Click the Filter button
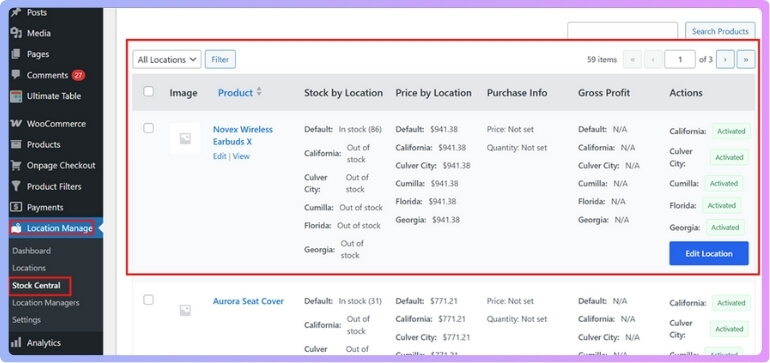This screenshot has height=363, width=770. [x=220, y=59]
